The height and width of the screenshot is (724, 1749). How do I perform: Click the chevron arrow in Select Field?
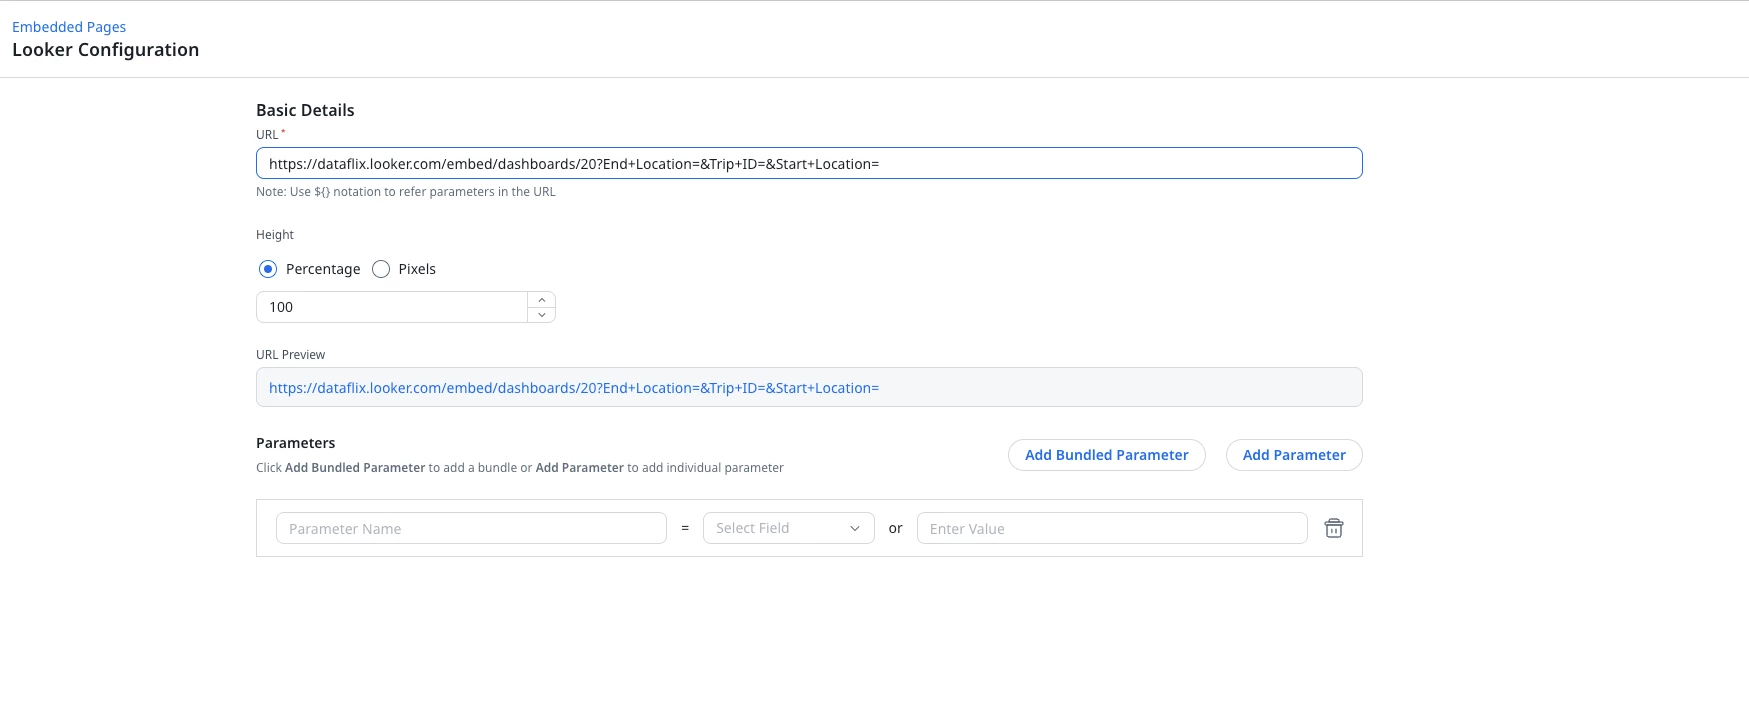tap(855, 528)
